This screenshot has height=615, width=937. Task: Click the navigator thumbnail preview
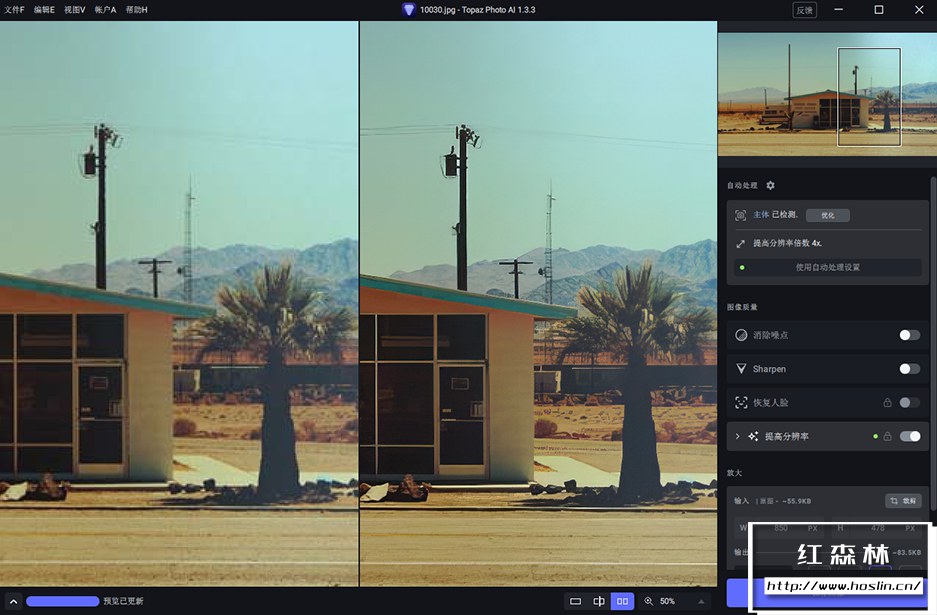coord(827,94)
